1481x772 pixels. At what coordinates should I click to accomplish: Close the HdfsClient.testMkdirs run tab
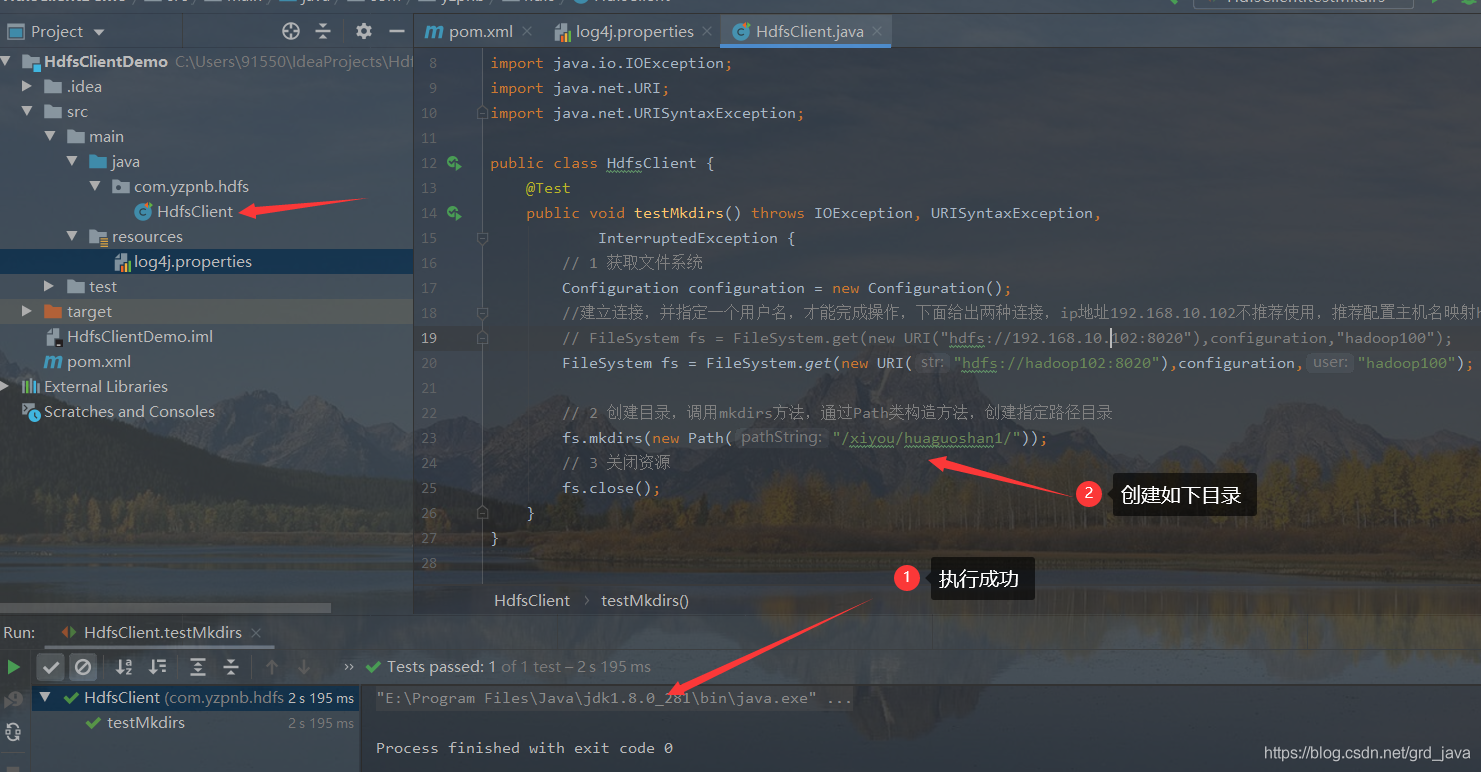tap(254, 633)
